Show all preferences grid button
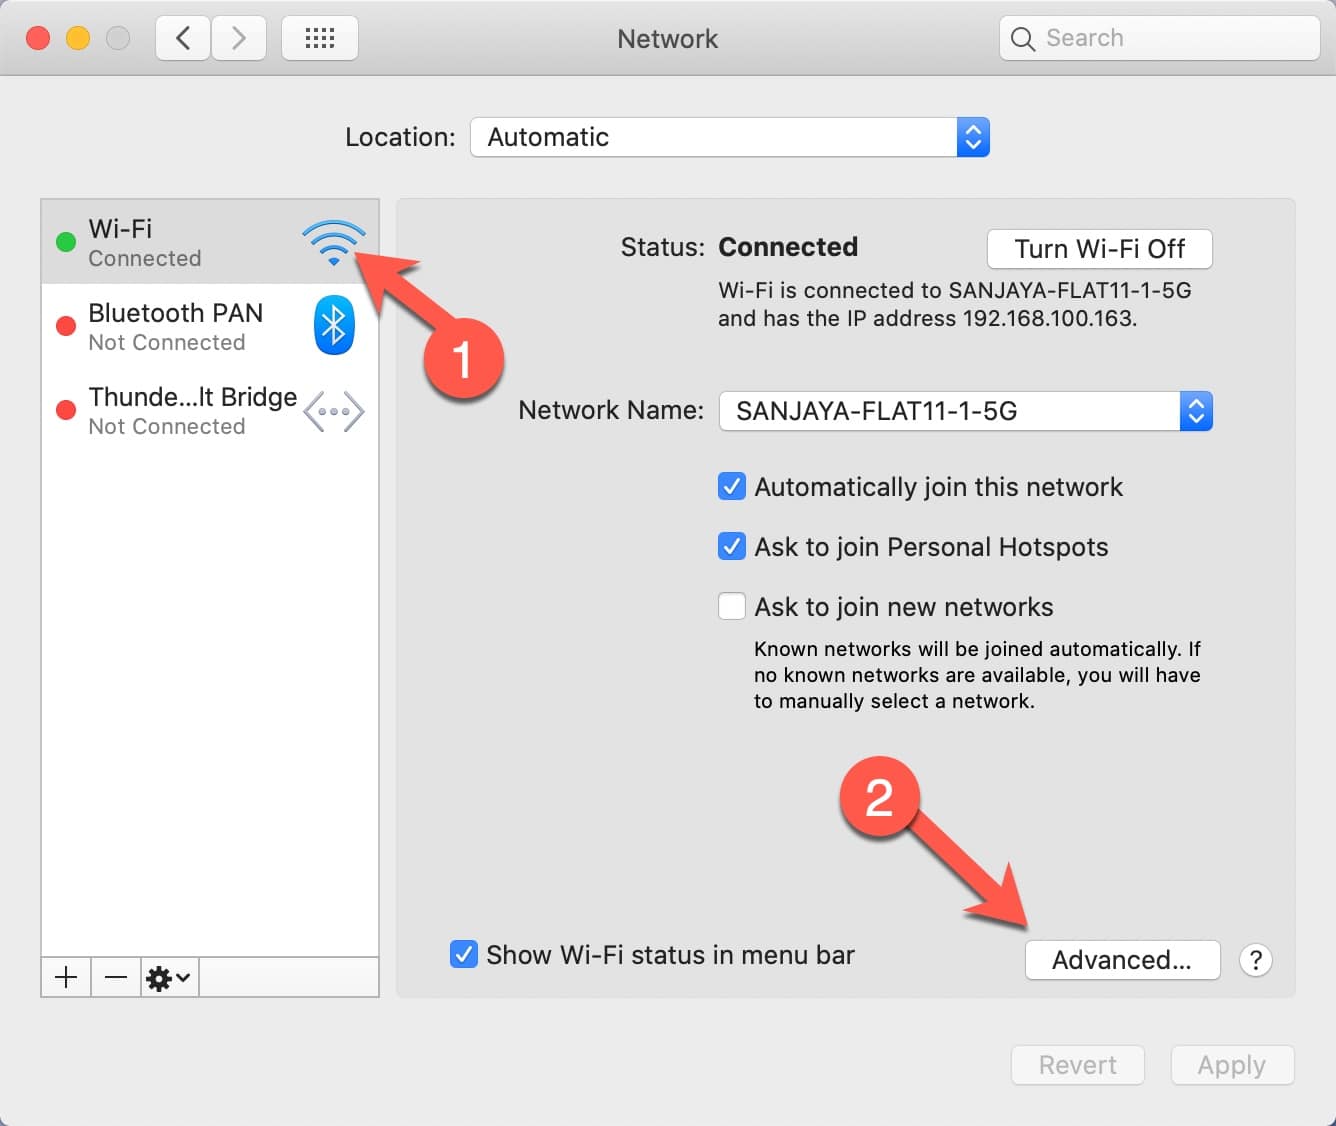The image size is (1336, 1126). [x=320, y=39]
